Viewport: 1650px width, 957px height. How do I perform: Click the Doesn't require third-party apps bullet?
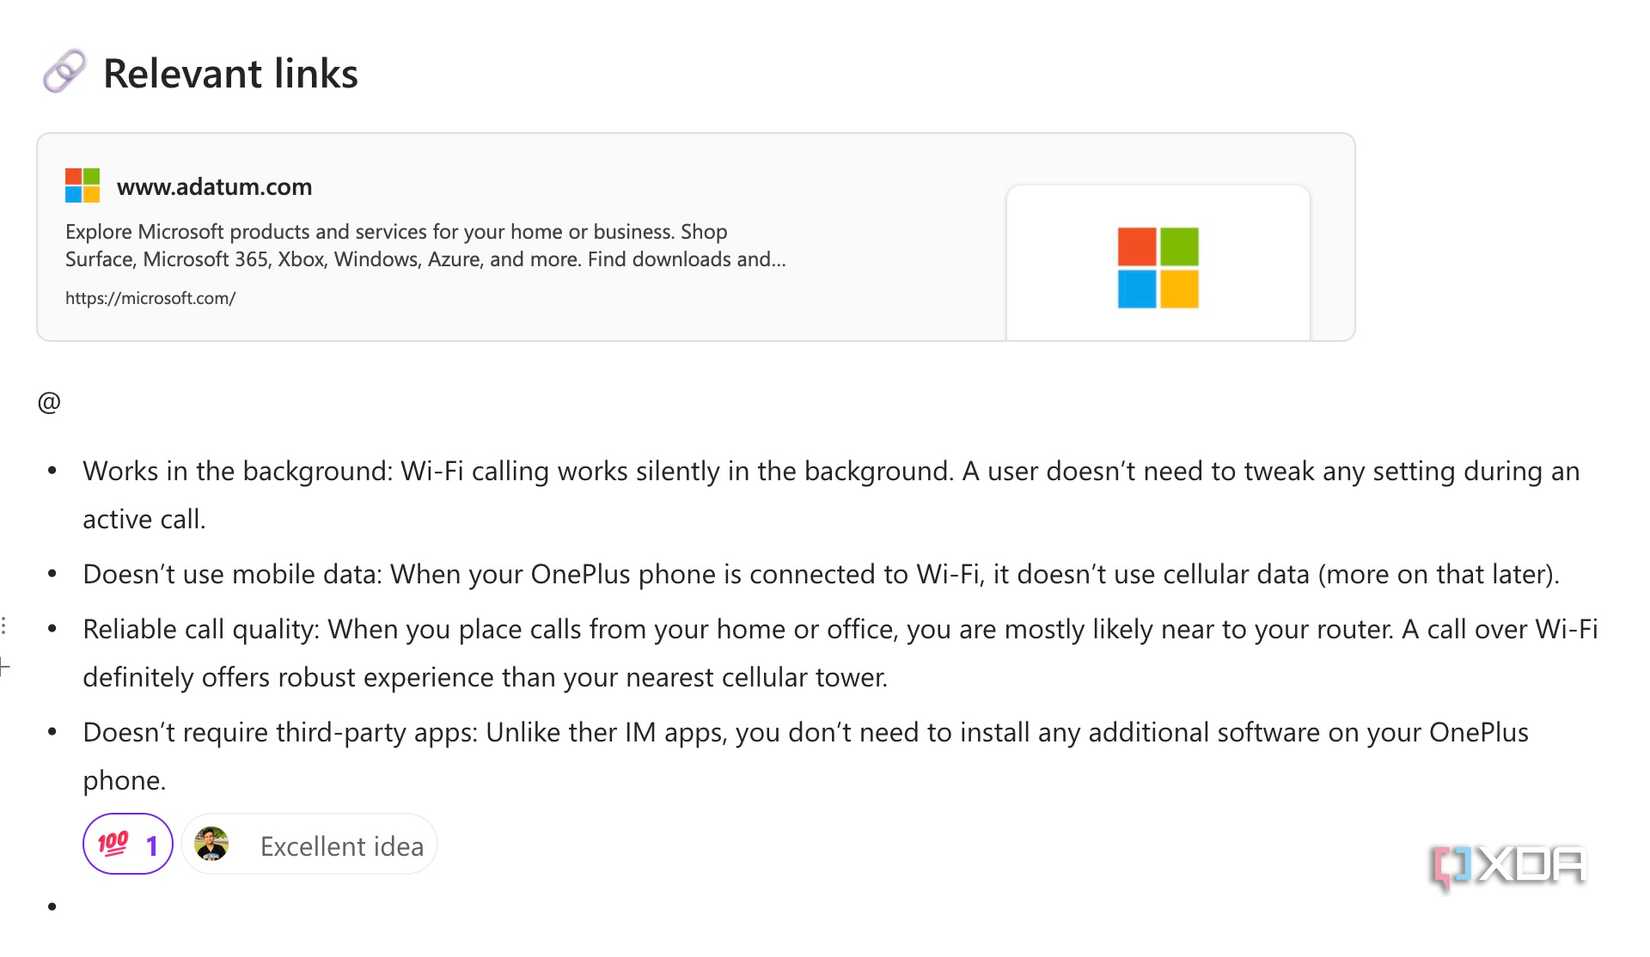(x=805, y=756)
